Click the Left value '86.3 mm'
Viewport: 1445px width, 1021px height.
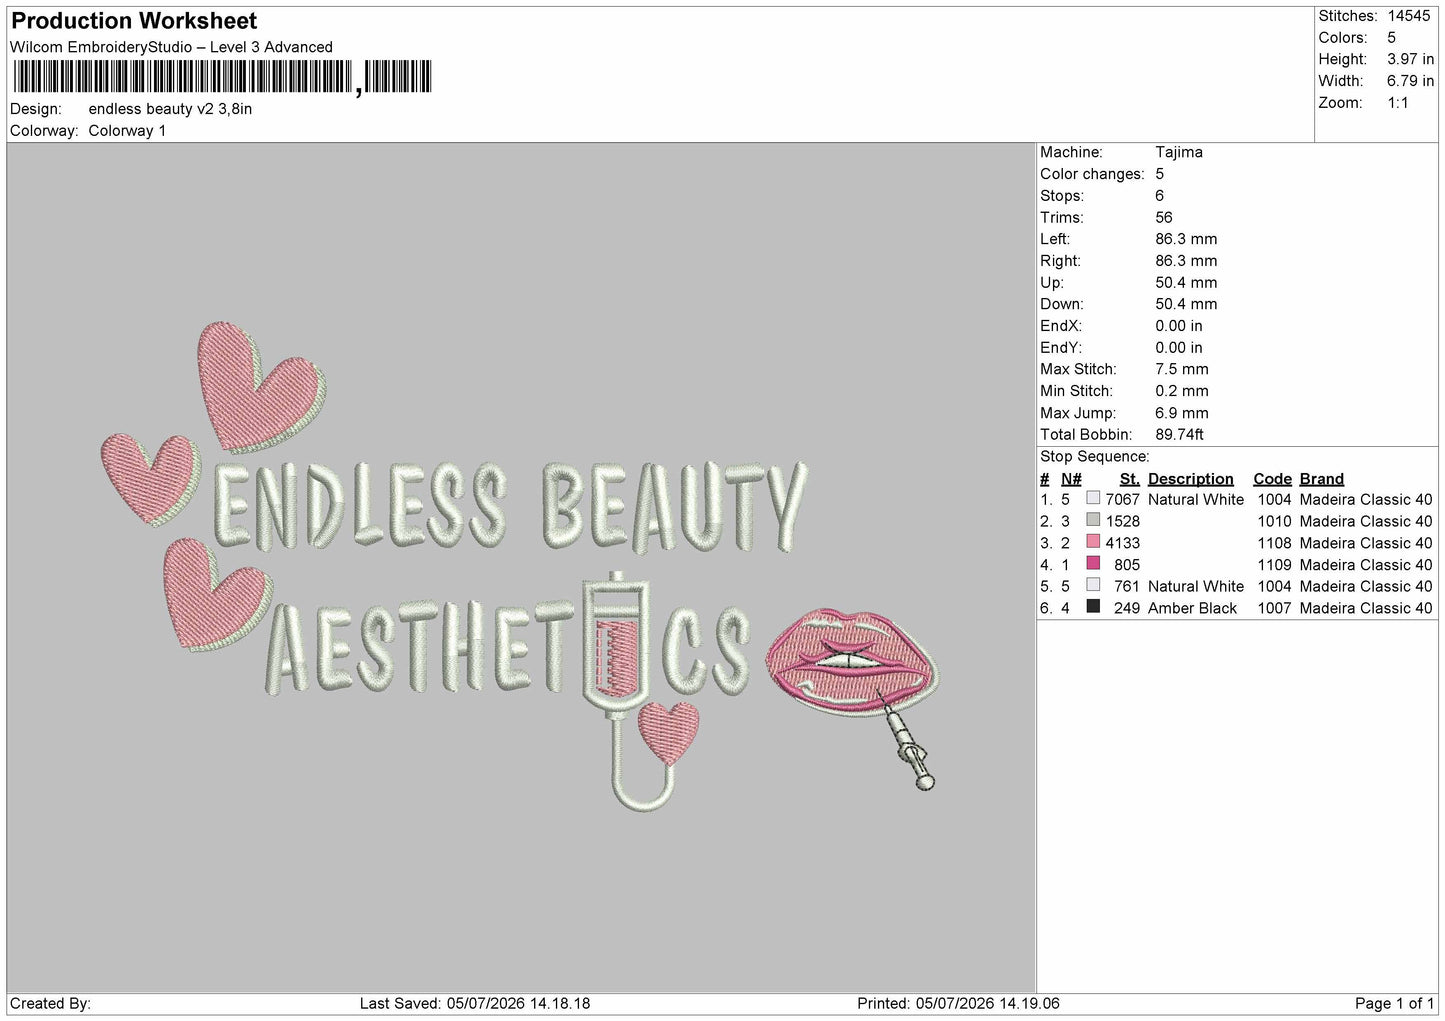pyautogui.click(x=1186, y=239)
